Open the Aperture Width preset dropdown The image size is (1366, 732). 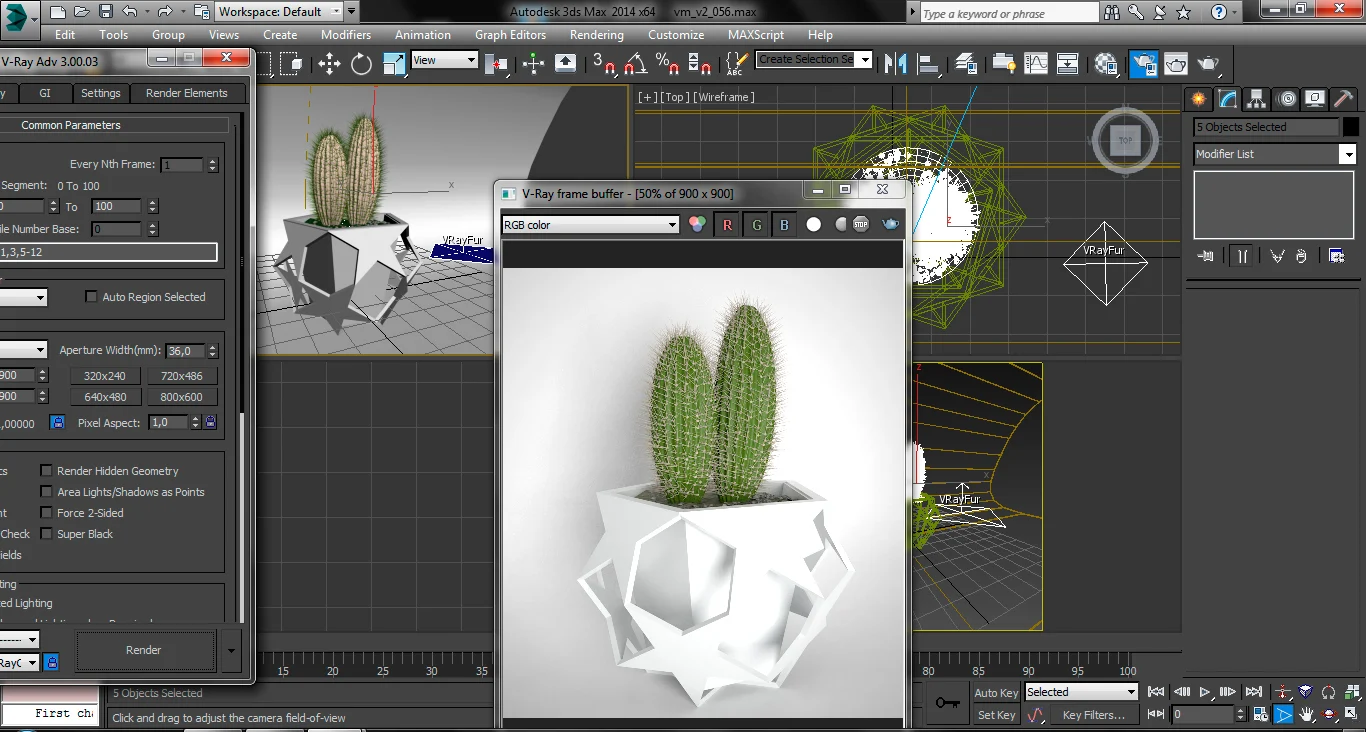point(23,350)
